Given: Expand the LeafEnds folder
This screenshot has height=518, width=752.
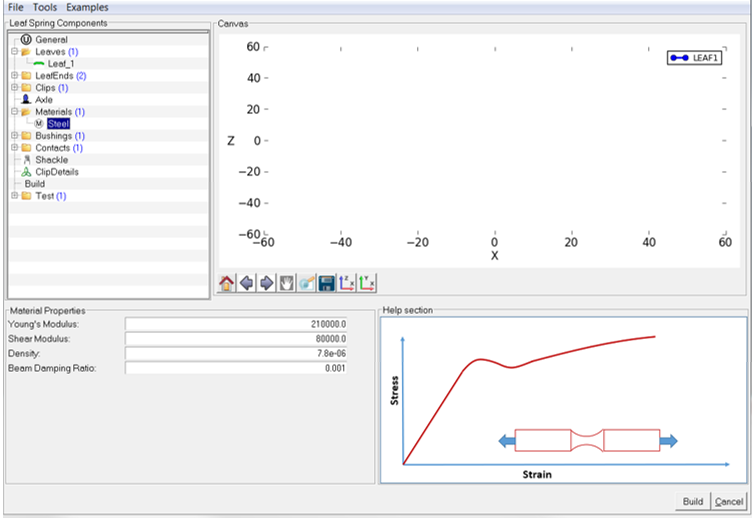Looking at the screenshot, I should [14, 75].
